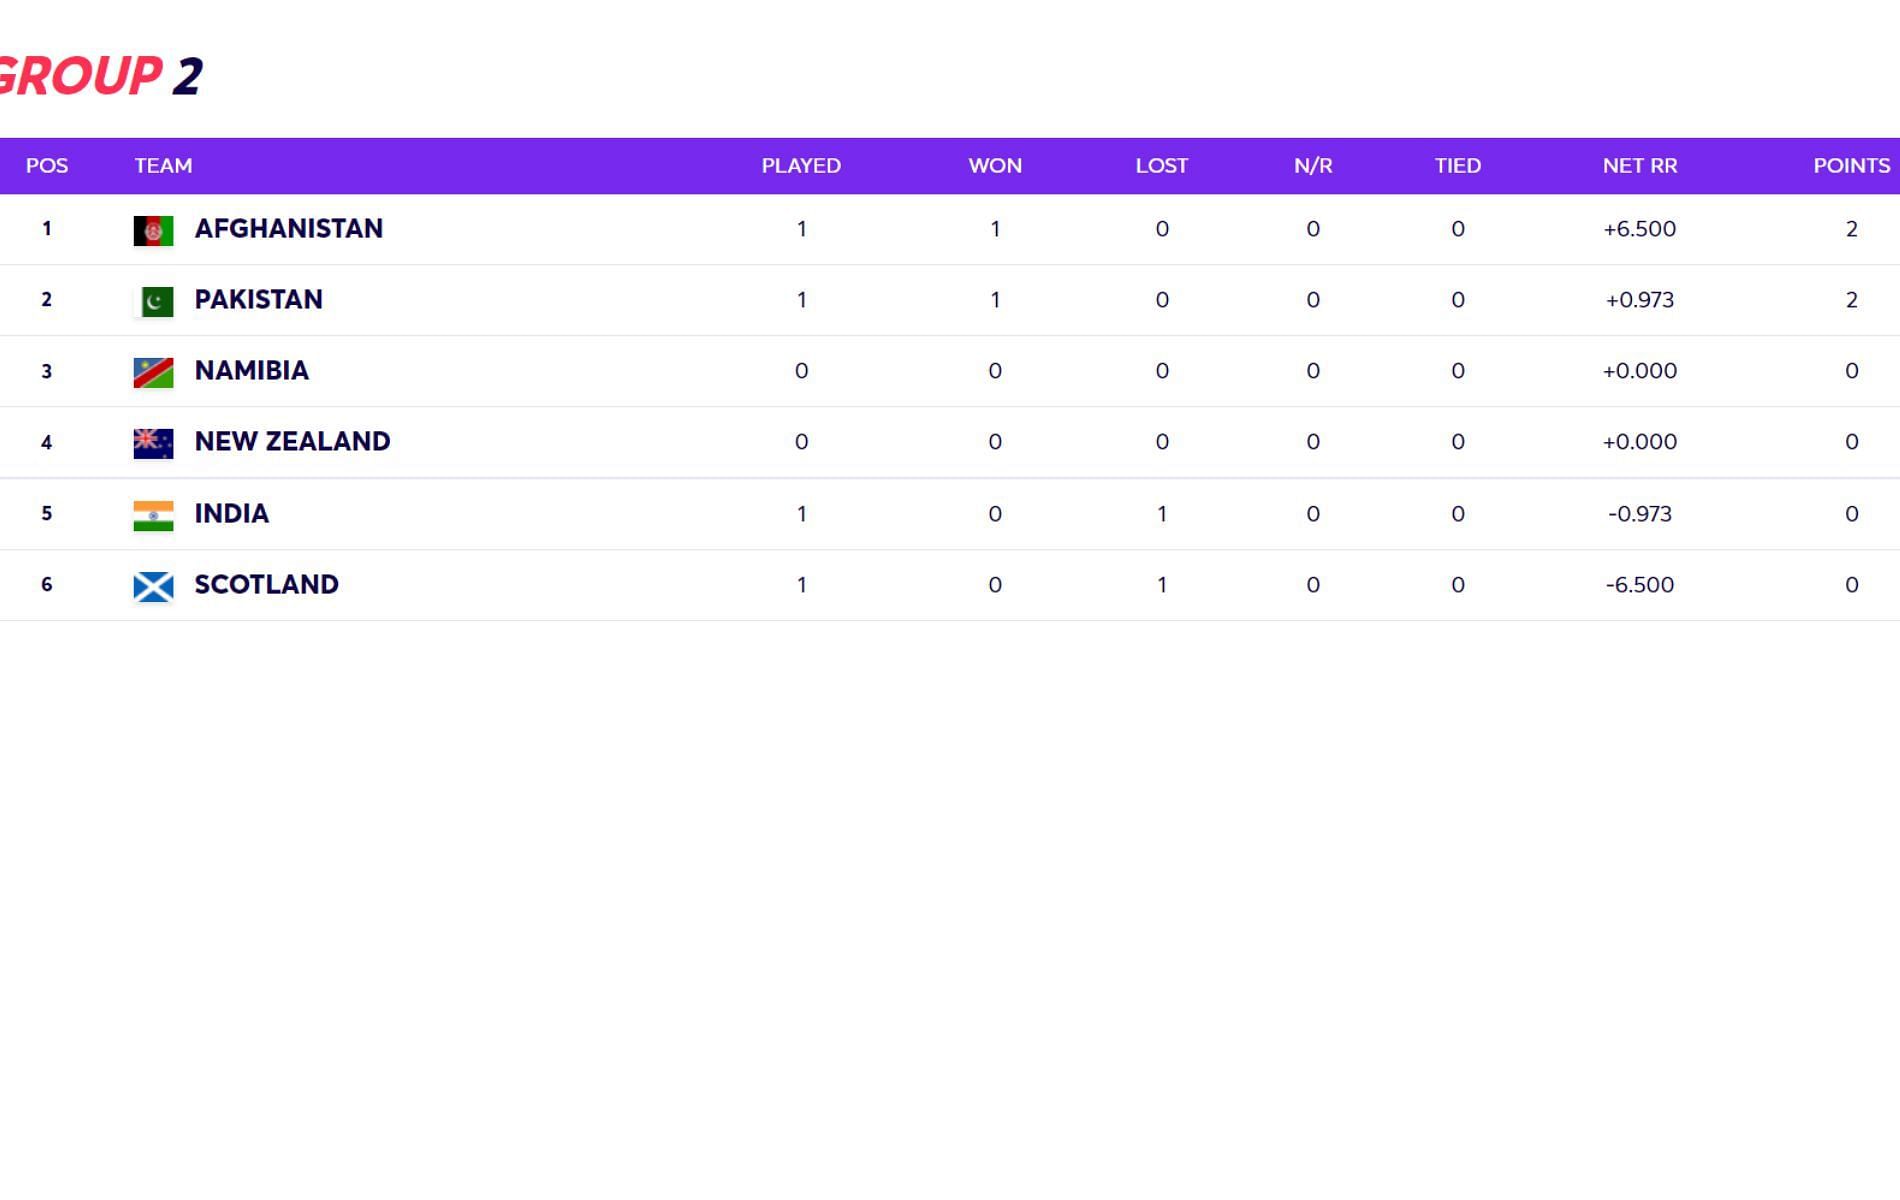Click the PLAYED column header
Screen dimensions: 1900x1200
(801, 166)
